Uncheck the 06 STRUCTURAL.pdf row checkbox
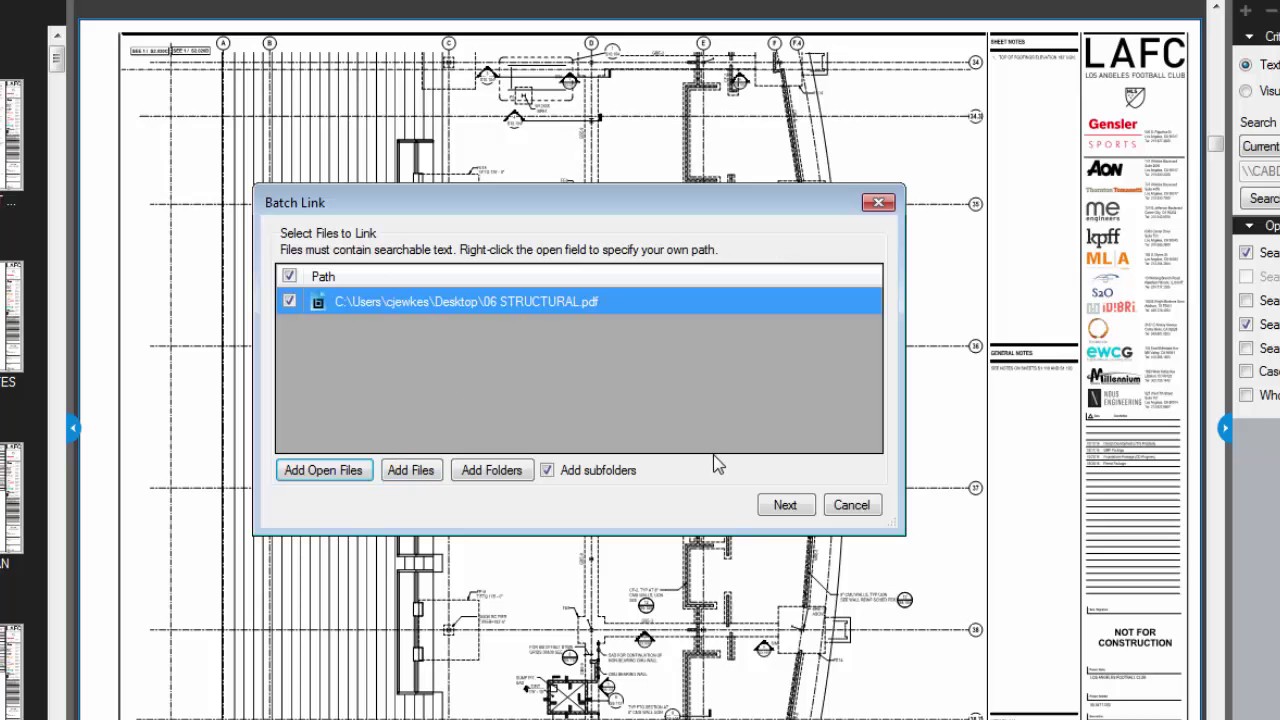Viewport: 1280px width, 720px height. [x=289, y=301]
